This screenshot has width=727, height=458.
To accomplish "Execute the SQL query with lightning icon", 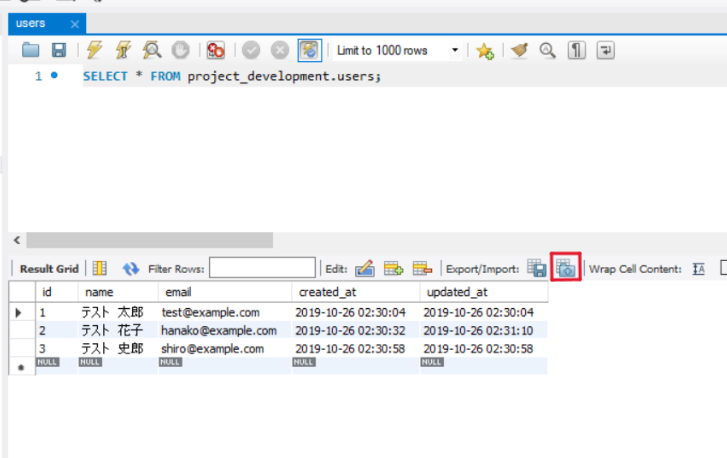I will (95, 50).
